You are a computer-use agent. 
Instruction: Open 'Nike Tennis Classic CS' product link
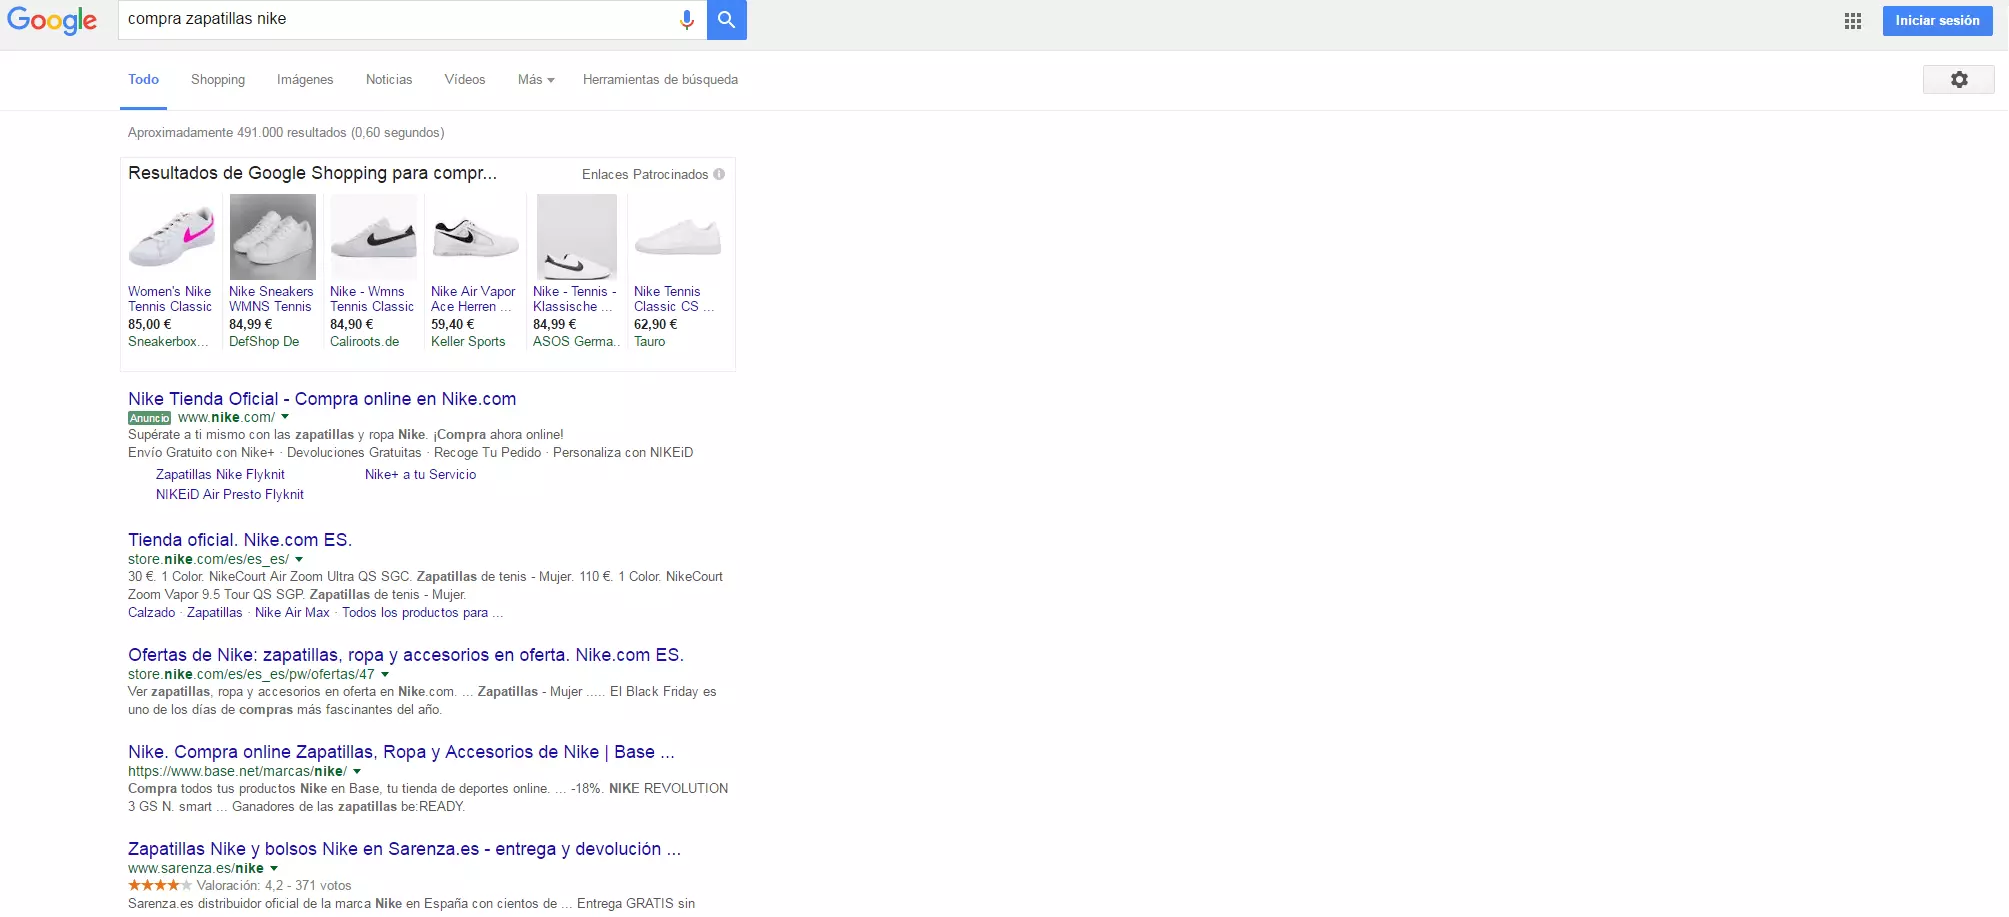pyautogui.click(x=673, y=299)
